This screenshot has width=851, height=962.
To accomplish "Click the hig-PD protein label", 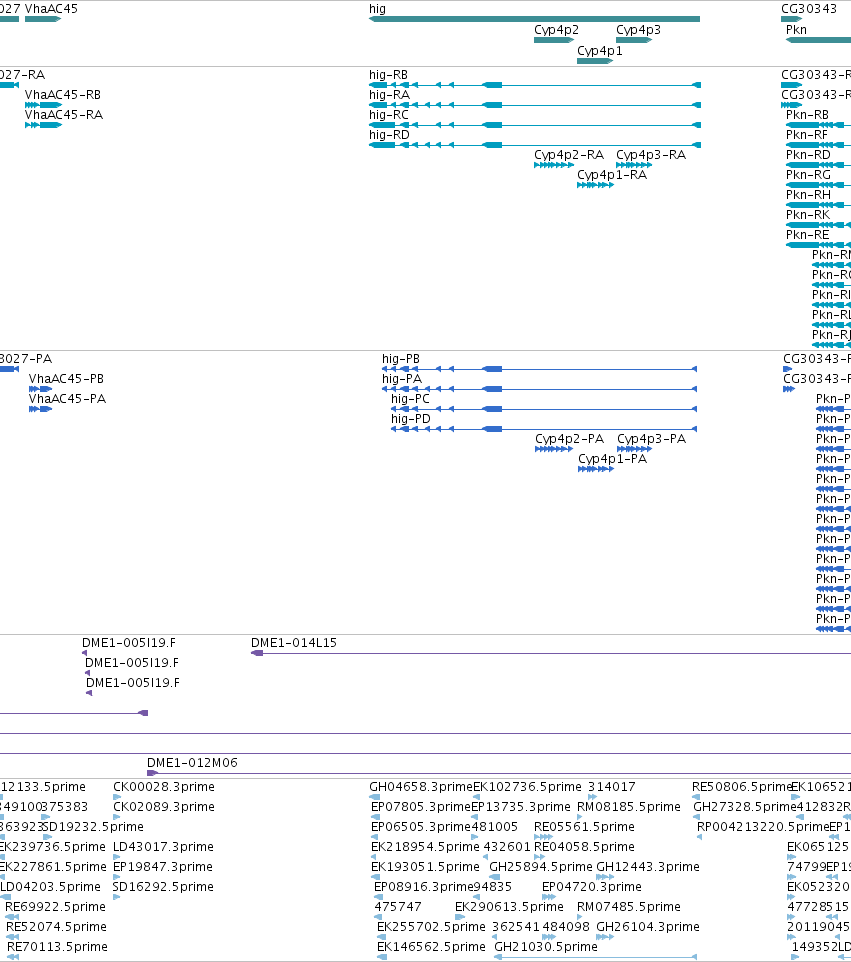I will coord(411,418).
